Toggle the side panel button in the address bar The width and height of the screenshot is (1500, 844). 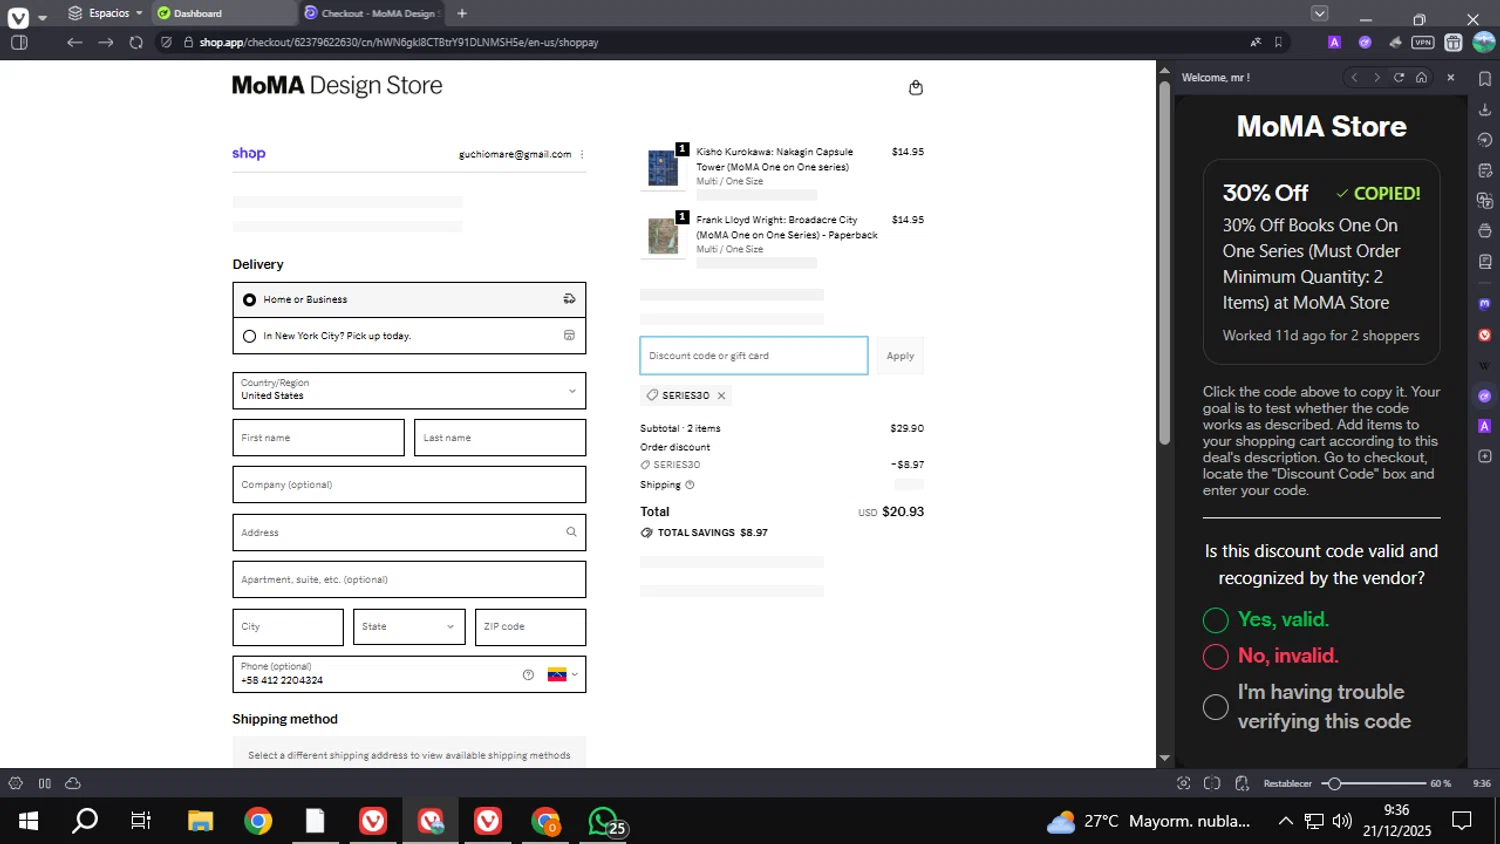point(19,42)
